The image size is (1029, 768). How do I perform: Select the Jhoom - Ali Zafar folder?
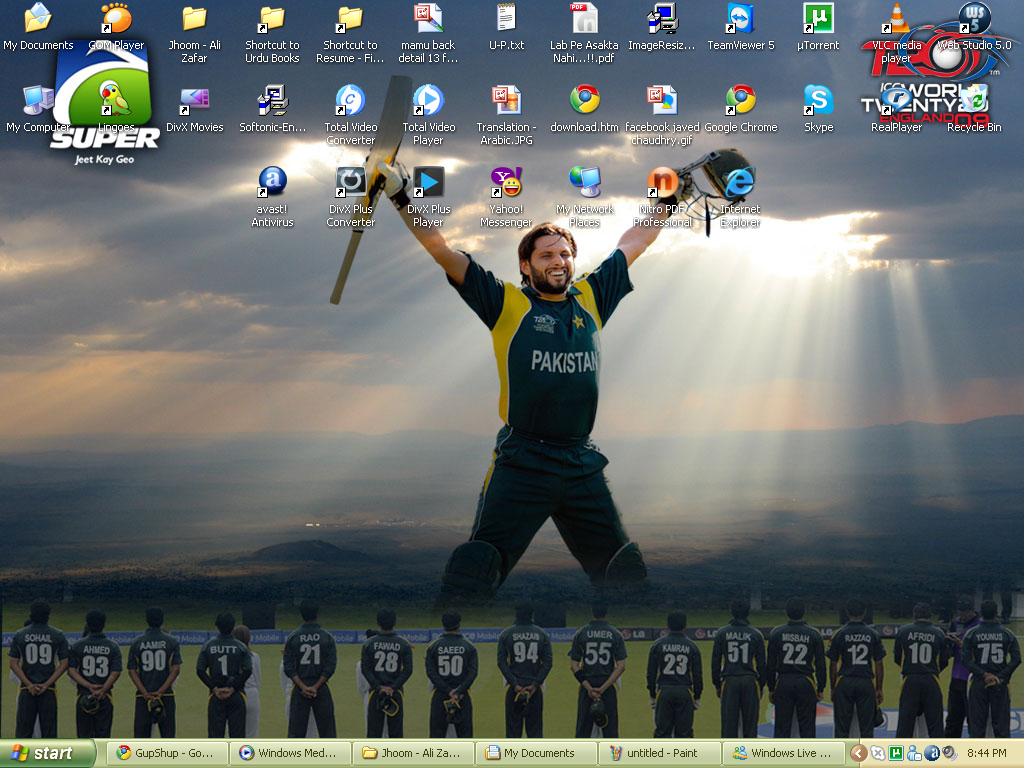194,20
